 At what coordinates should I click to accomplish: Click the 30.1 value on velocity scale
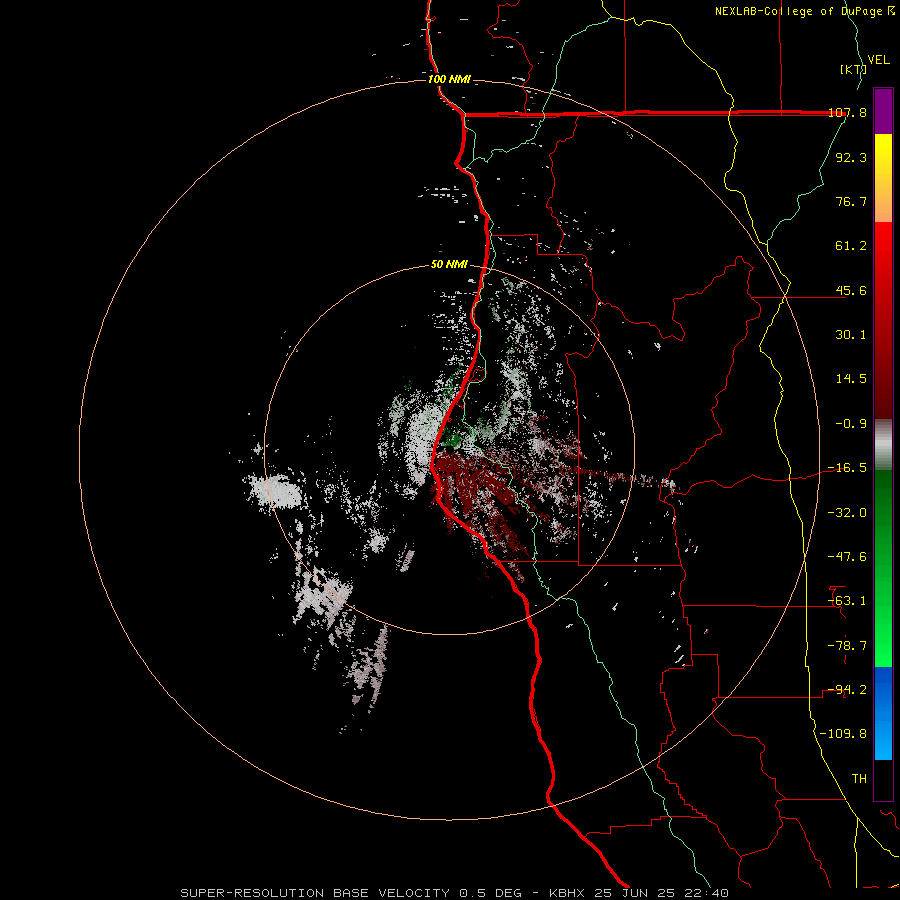851,335
